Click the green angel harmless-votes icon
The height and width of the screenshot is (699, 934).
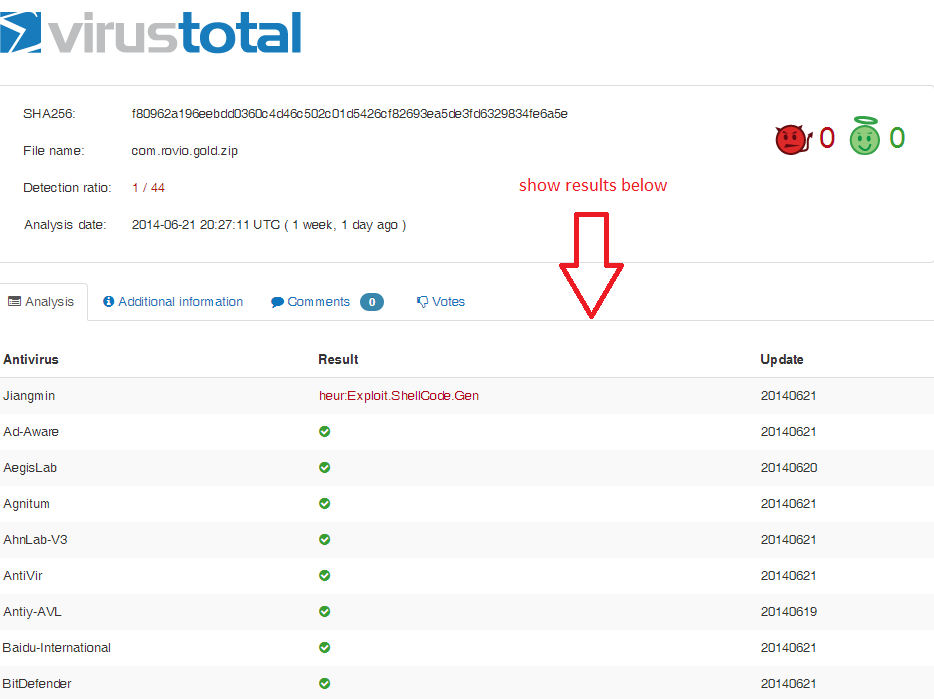[866, 136]
